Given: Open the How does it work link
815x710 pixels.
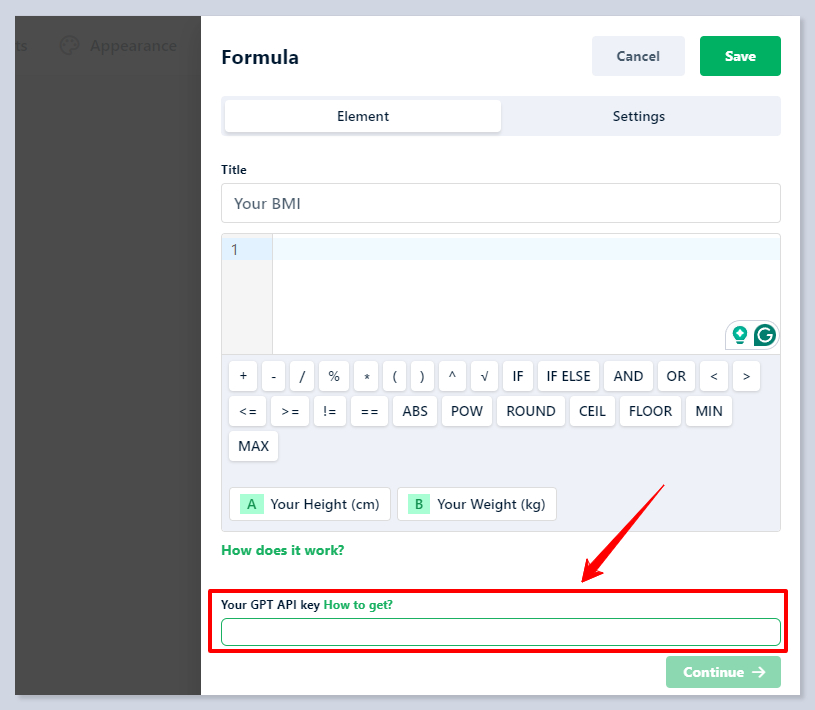Looking at the screenshot, I should pos(283,550).
